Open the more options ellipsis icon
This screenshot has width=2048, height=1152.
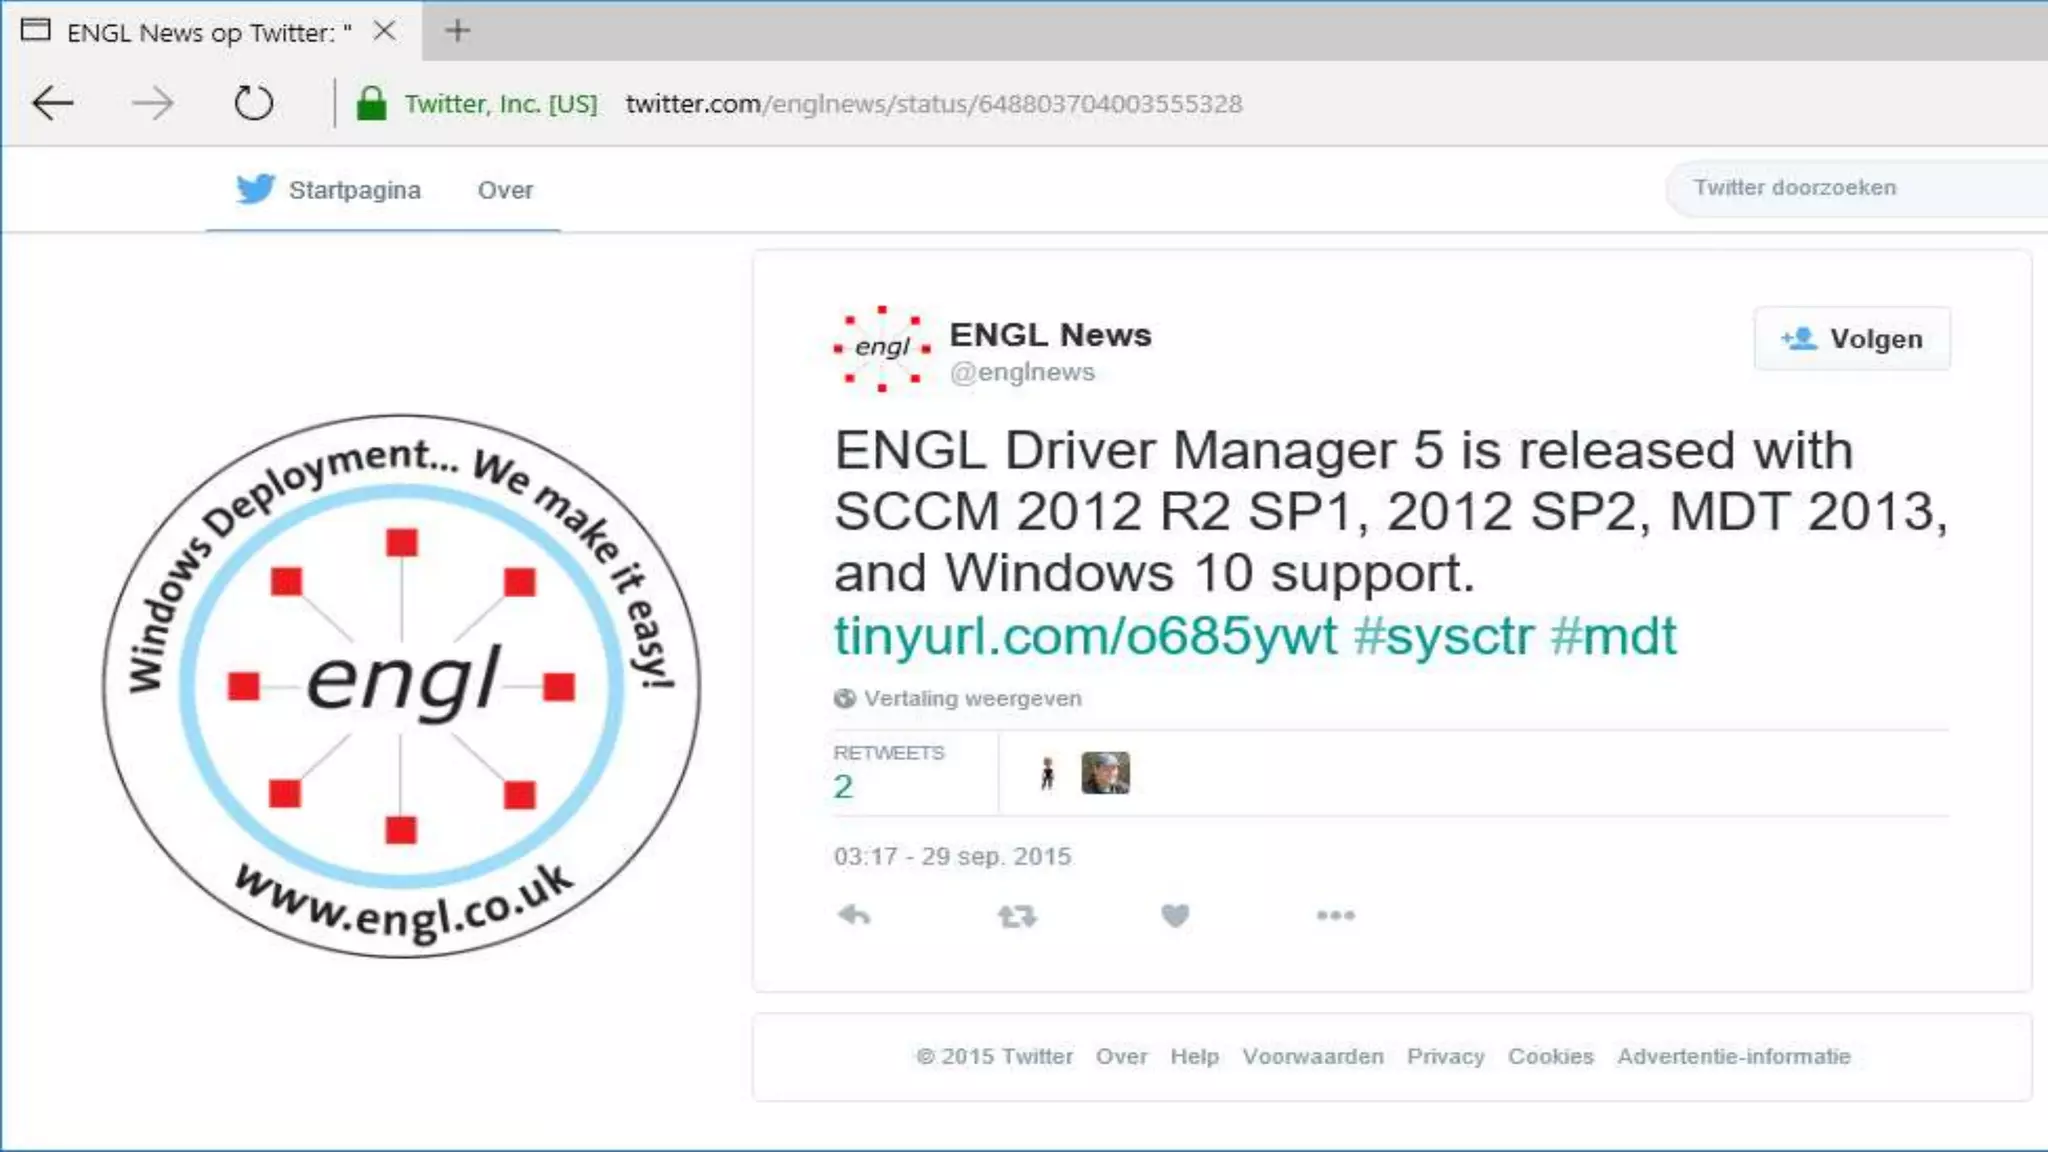(x=1336, y=915)
